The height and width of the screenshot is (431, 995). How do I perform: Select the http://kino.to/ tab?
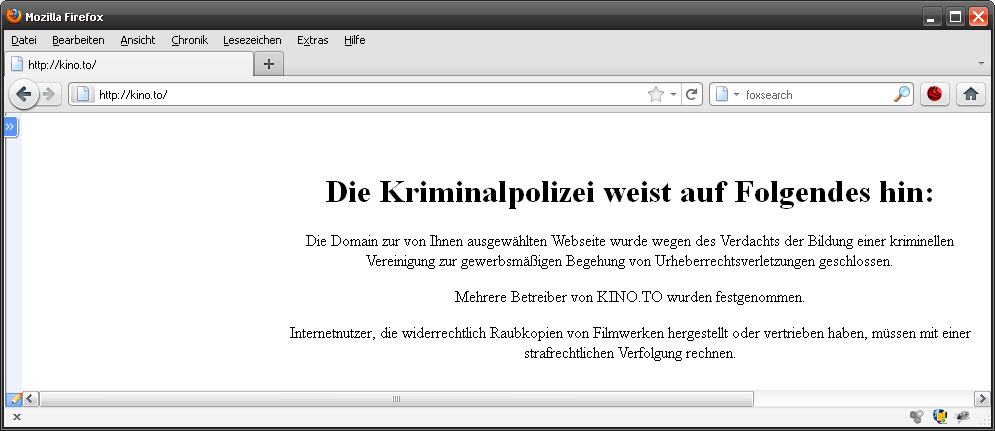point(128,63)
